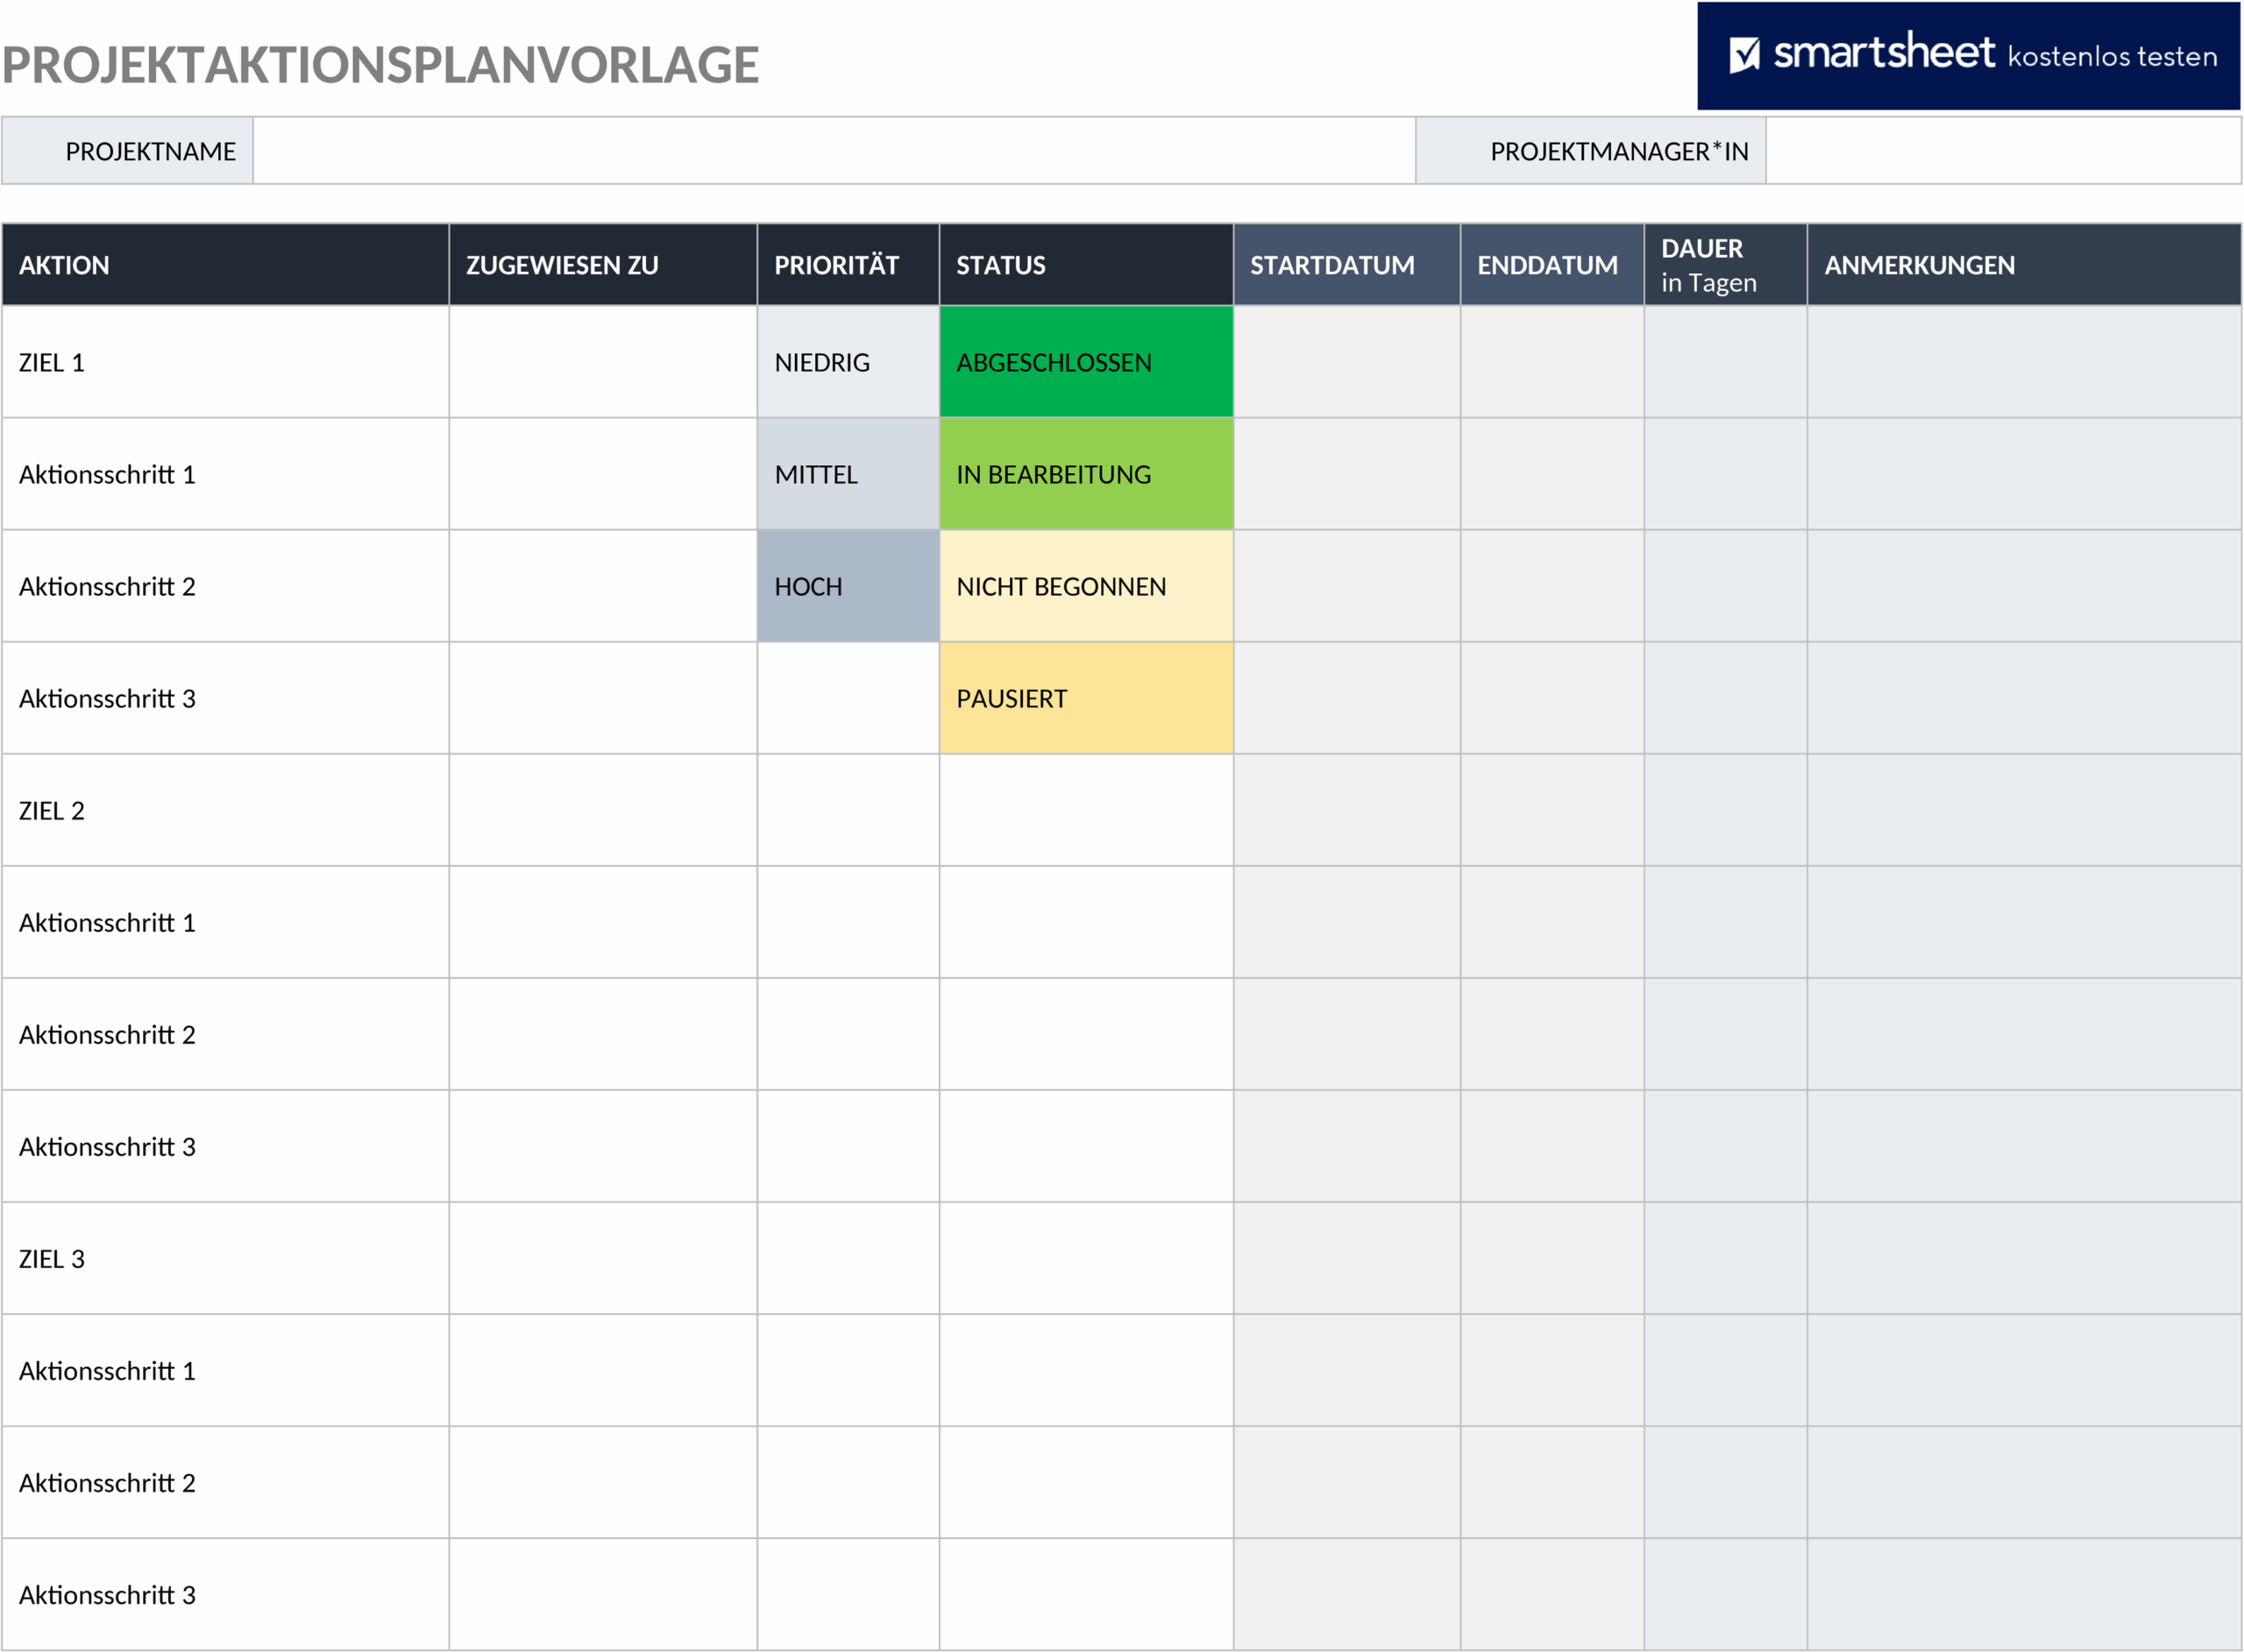Click the Zugewiesen zu cell for ZIEL 1
Image resolution: width=2244 pixels, height=1652 pixels.
pyautogui.click(x=603, y=362)
